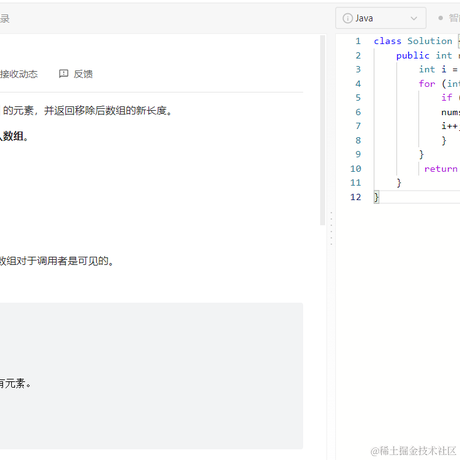Select code line number 12
This screenshot has height=460, width=460.
pos(356,197)
